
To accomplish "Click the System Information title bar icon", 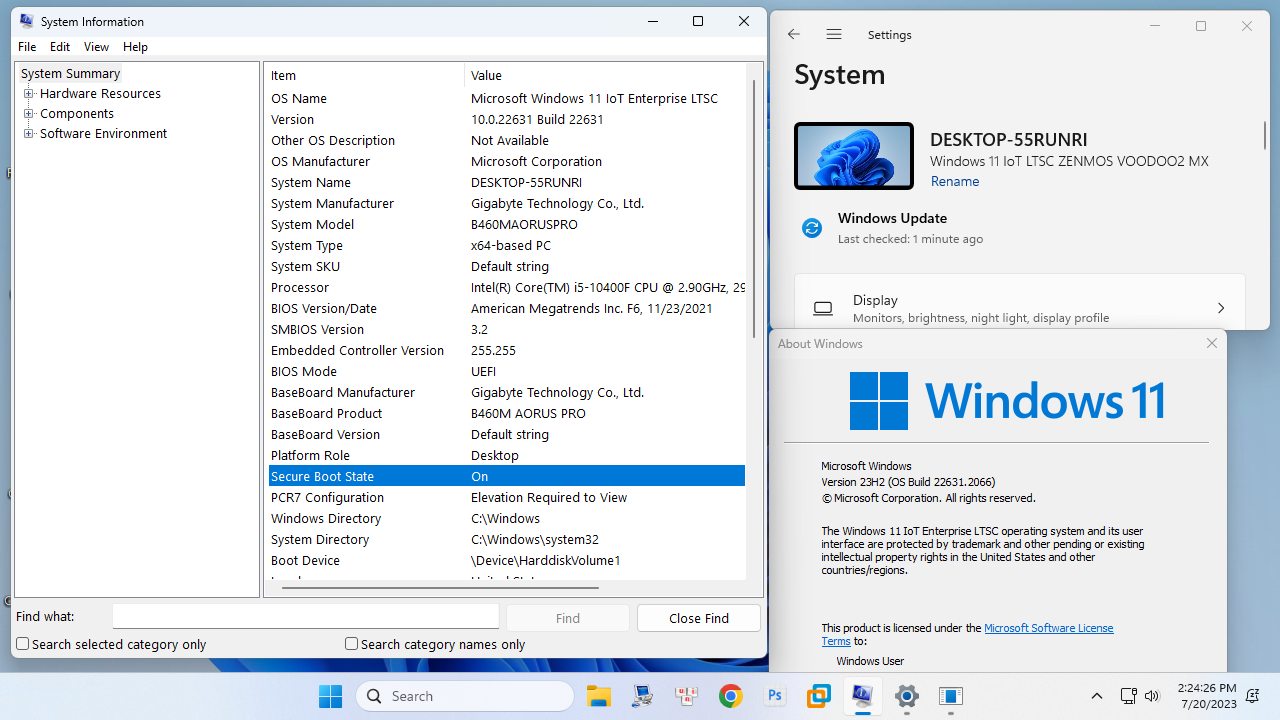I will click(26, 21).
